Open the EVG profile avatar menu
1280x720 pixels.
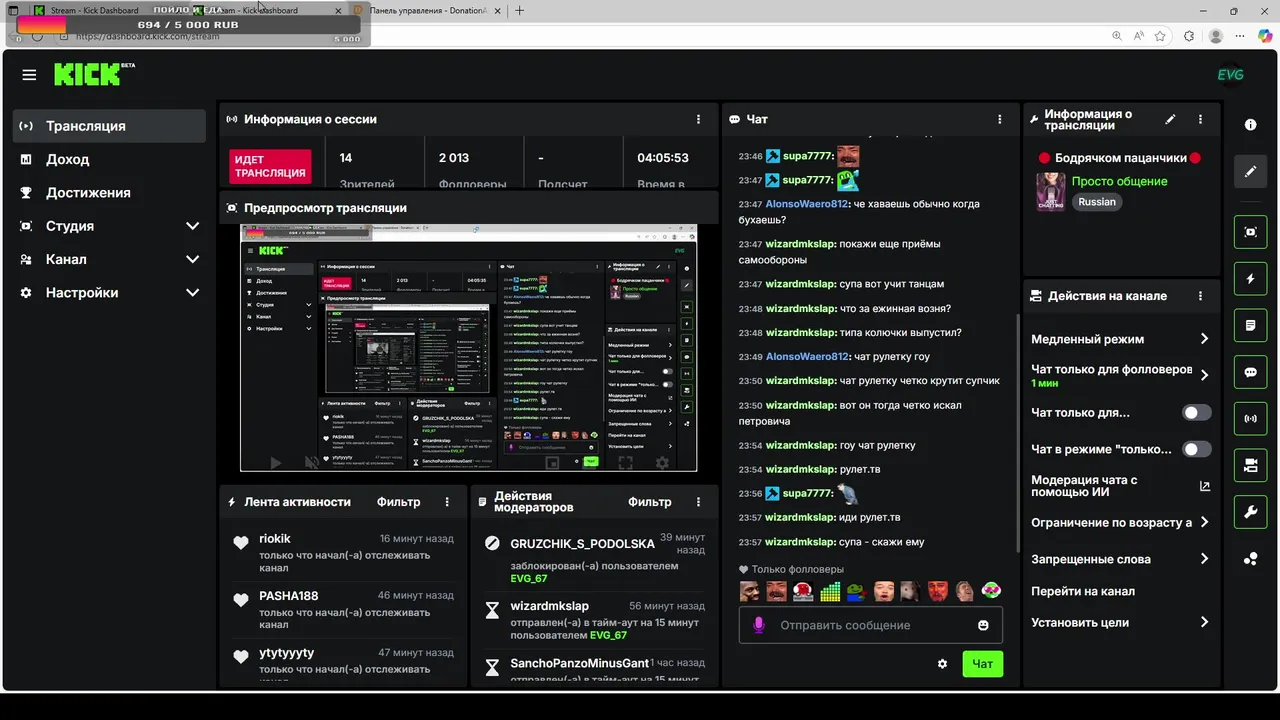(1230, 75)
